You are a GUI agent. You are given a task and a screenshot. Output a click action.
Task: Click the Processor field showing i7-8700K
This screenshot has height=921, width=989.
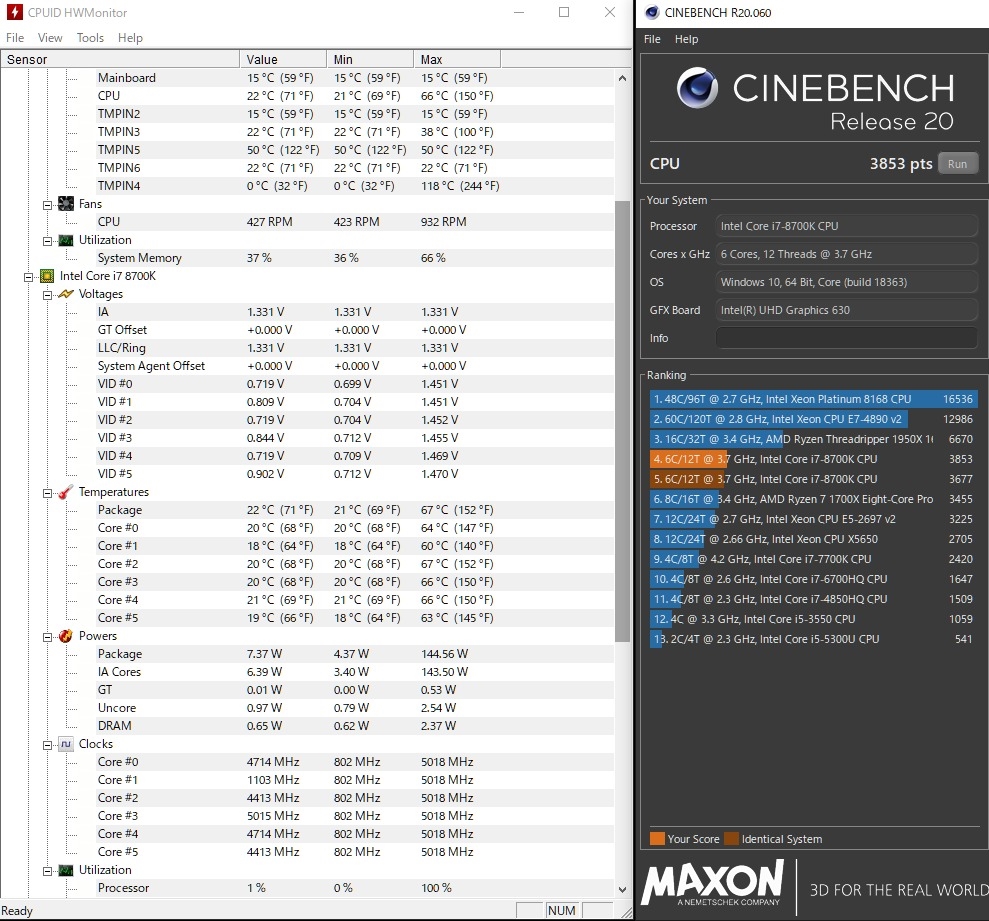coord(846,226)
